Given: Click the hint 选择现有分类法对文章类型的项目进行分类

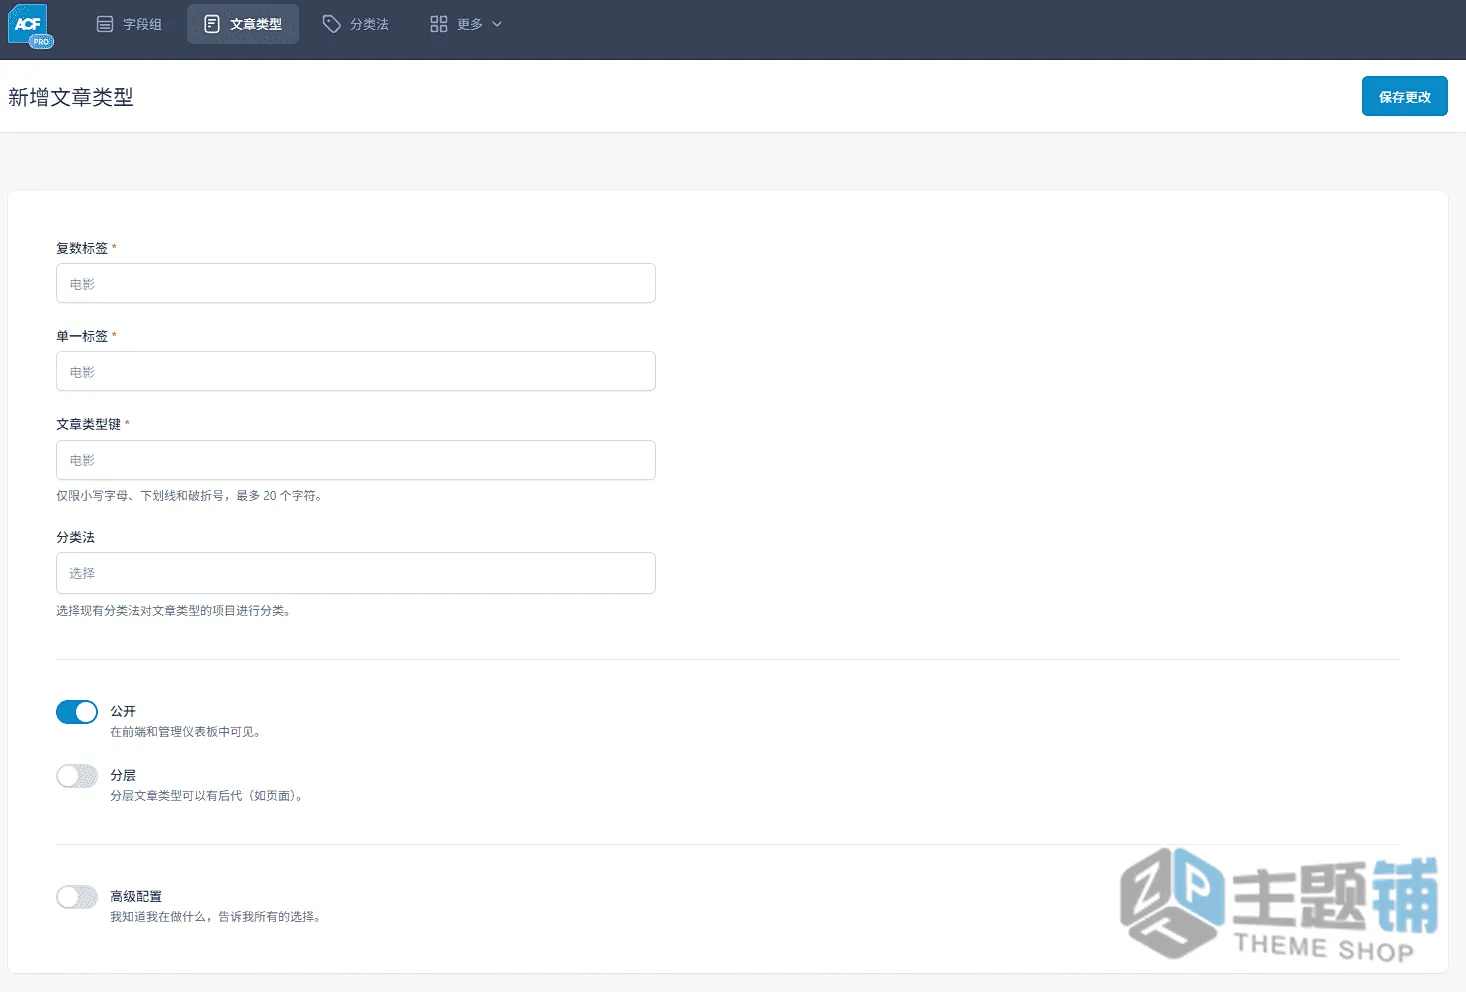Looking at the screenshot, I should 173,610.
